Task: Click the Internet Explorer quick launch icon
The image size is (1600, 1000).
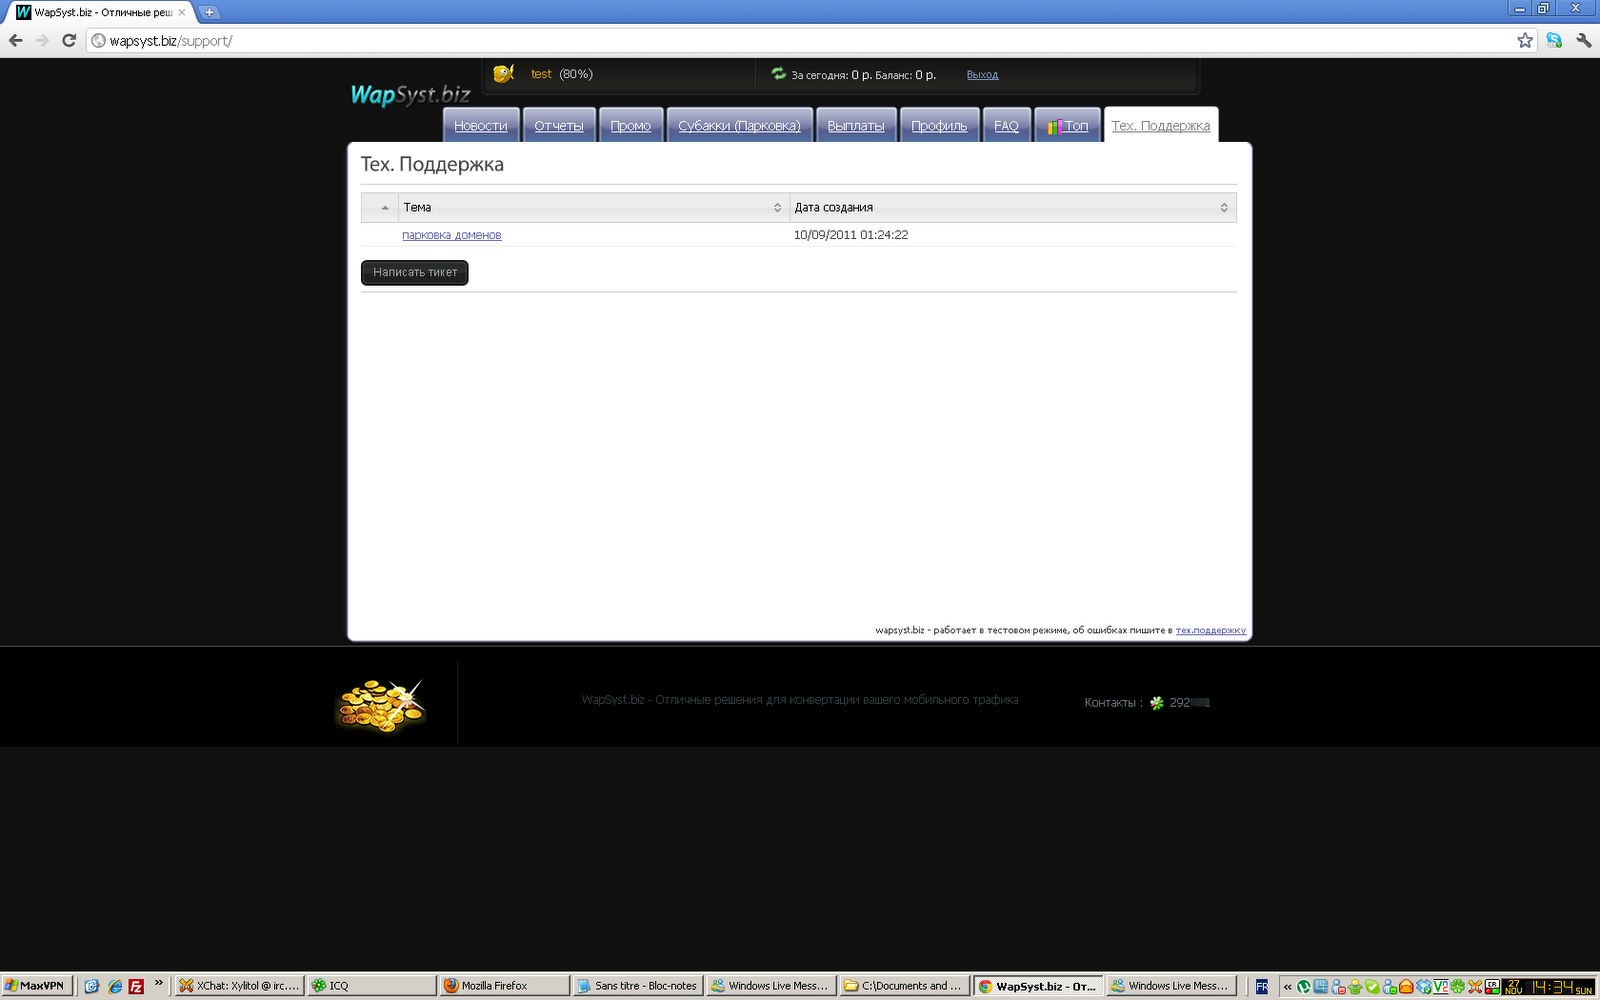Action: tap(115, 986)
